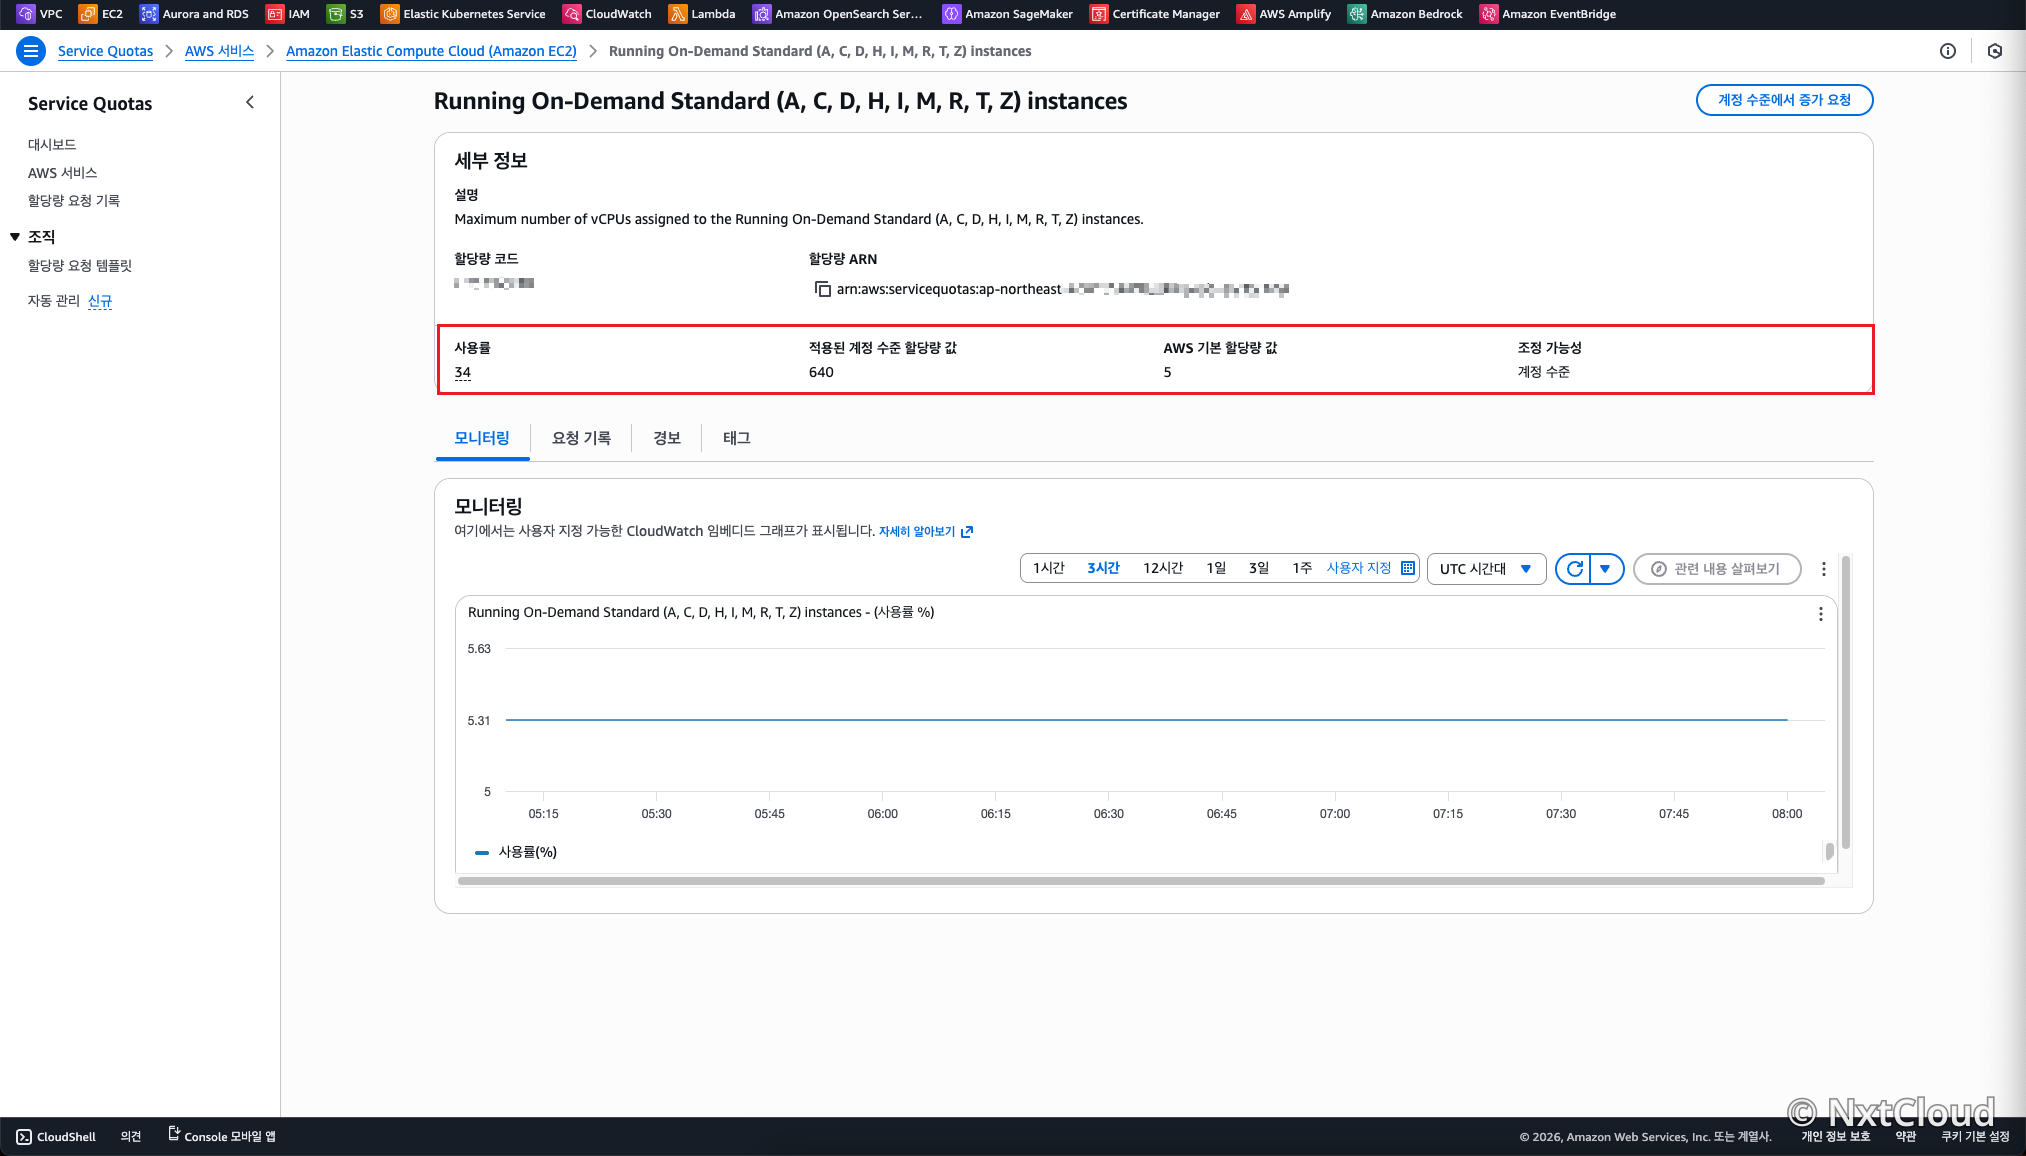This screenshot has width=2026, height=1156.
Task: Open the IAM service shortcut
Action: (288, 14)
